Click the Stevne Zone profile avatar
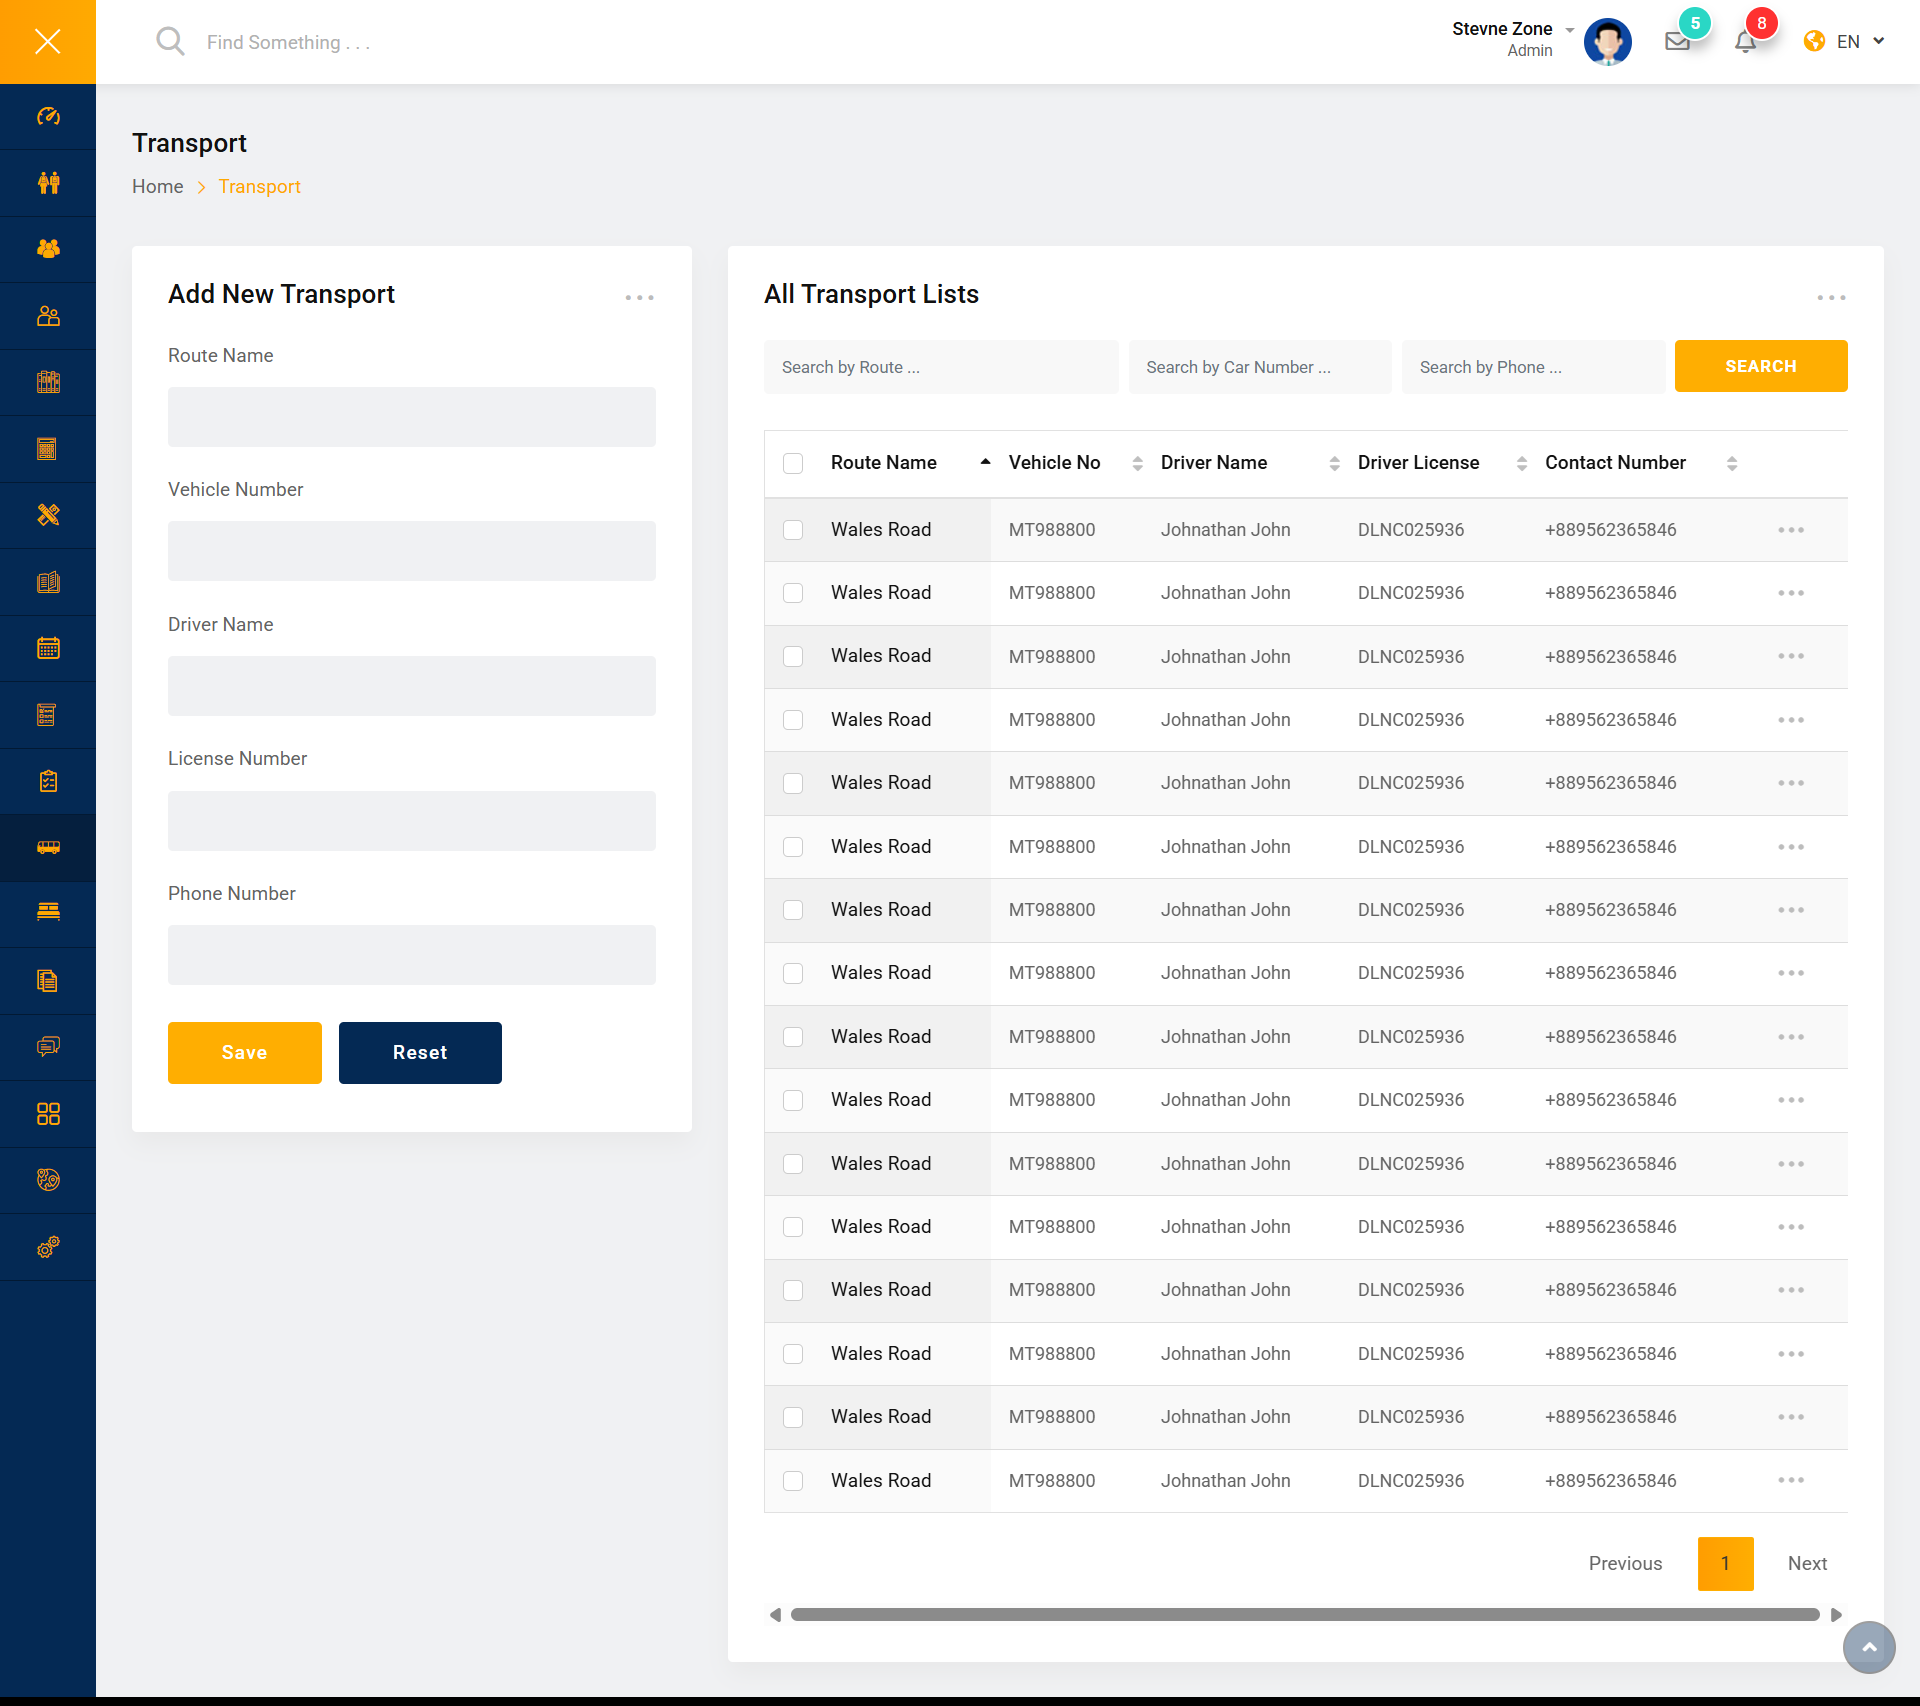1920x1706 pixels. click(x=1608, y=41)
